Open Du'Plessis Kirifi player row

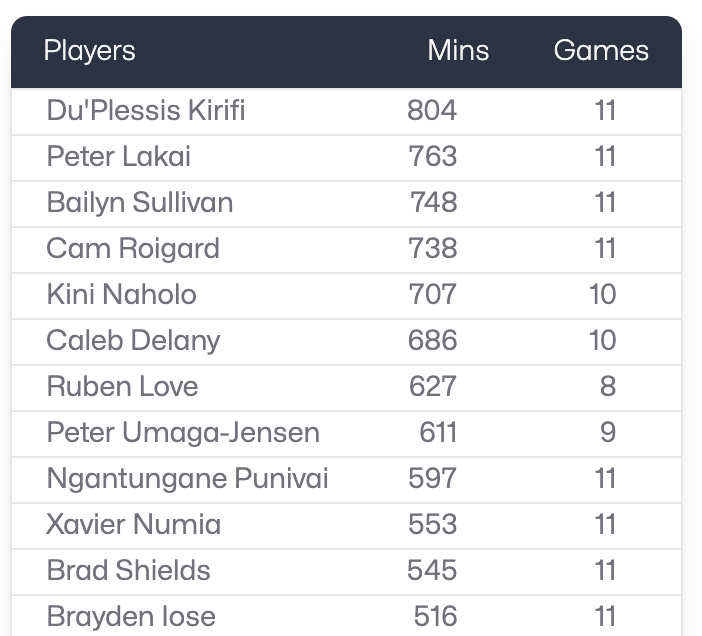pos(146,110)
